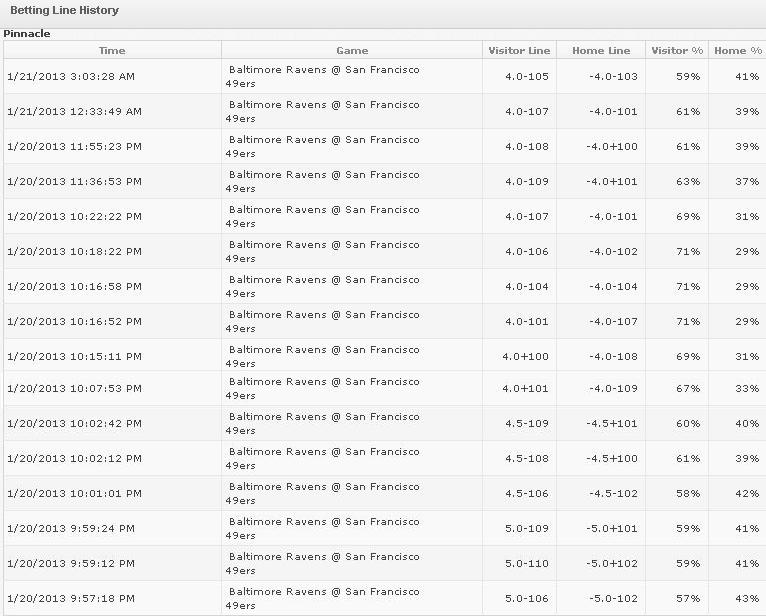Select the Pinnacle sportsbook label
This screenshot has height=616, width=766.
pyautogui.click(x=27, y=34)
